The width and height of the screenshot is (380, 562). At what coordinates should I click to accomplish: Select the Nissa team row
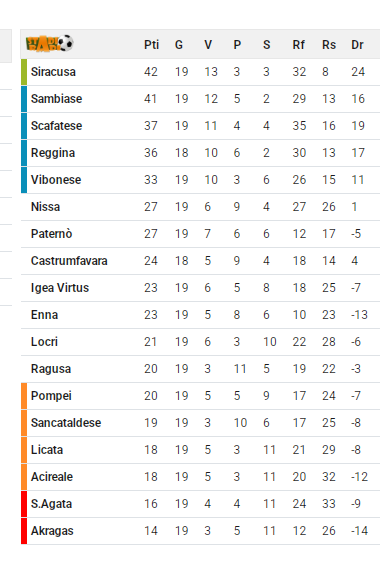point(200,207)
